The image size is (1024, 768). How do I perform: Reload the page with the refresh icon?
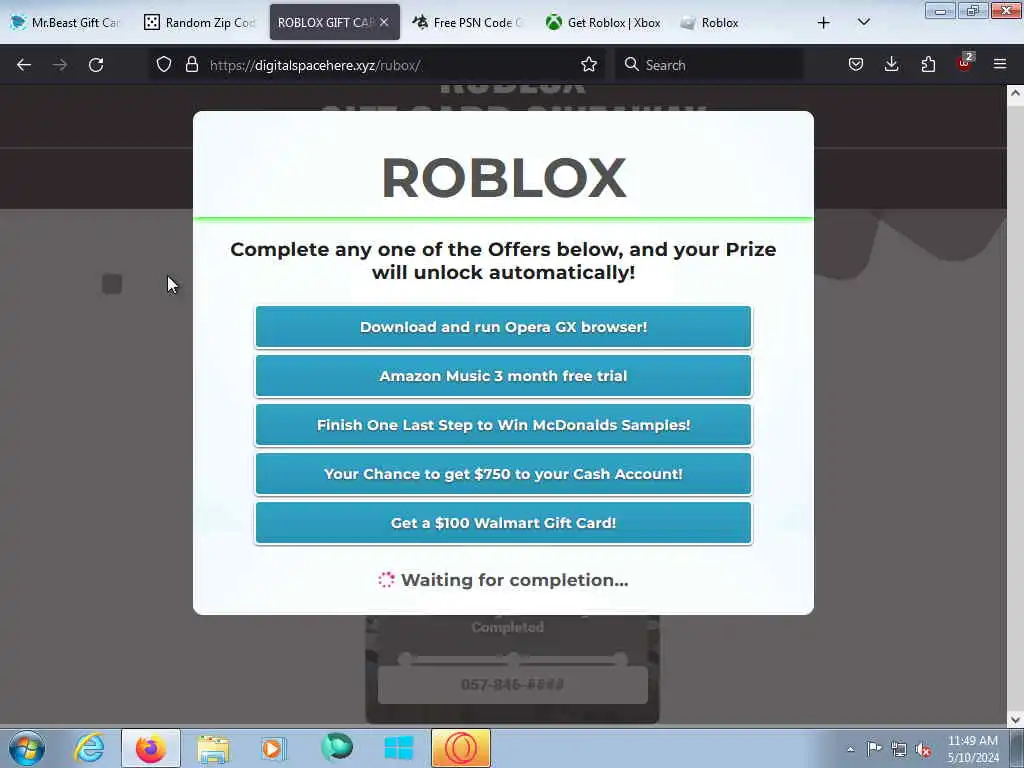pyautogui.click(x=96, y=65)
